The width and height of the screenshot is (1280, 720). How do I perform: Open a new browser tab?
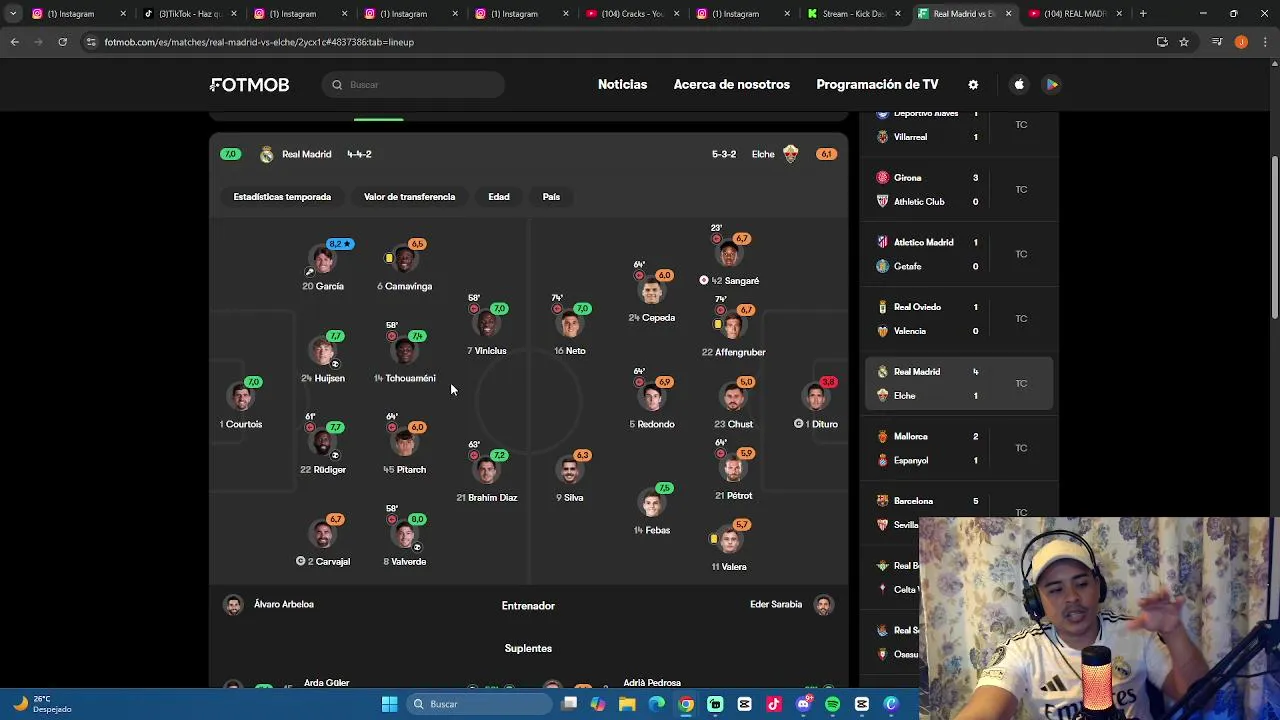1143,14
